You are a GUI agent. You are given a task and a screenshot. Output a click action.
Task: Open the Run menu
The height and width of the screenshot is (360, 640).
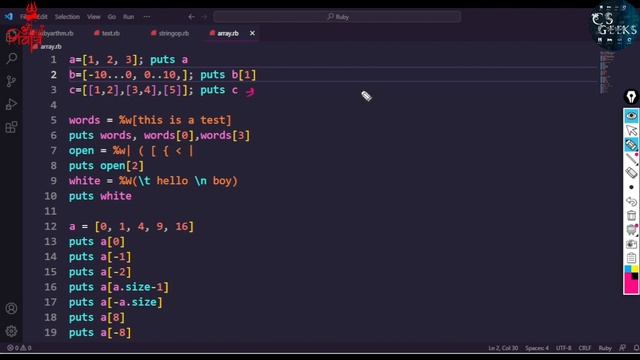(x=129, y=17)
